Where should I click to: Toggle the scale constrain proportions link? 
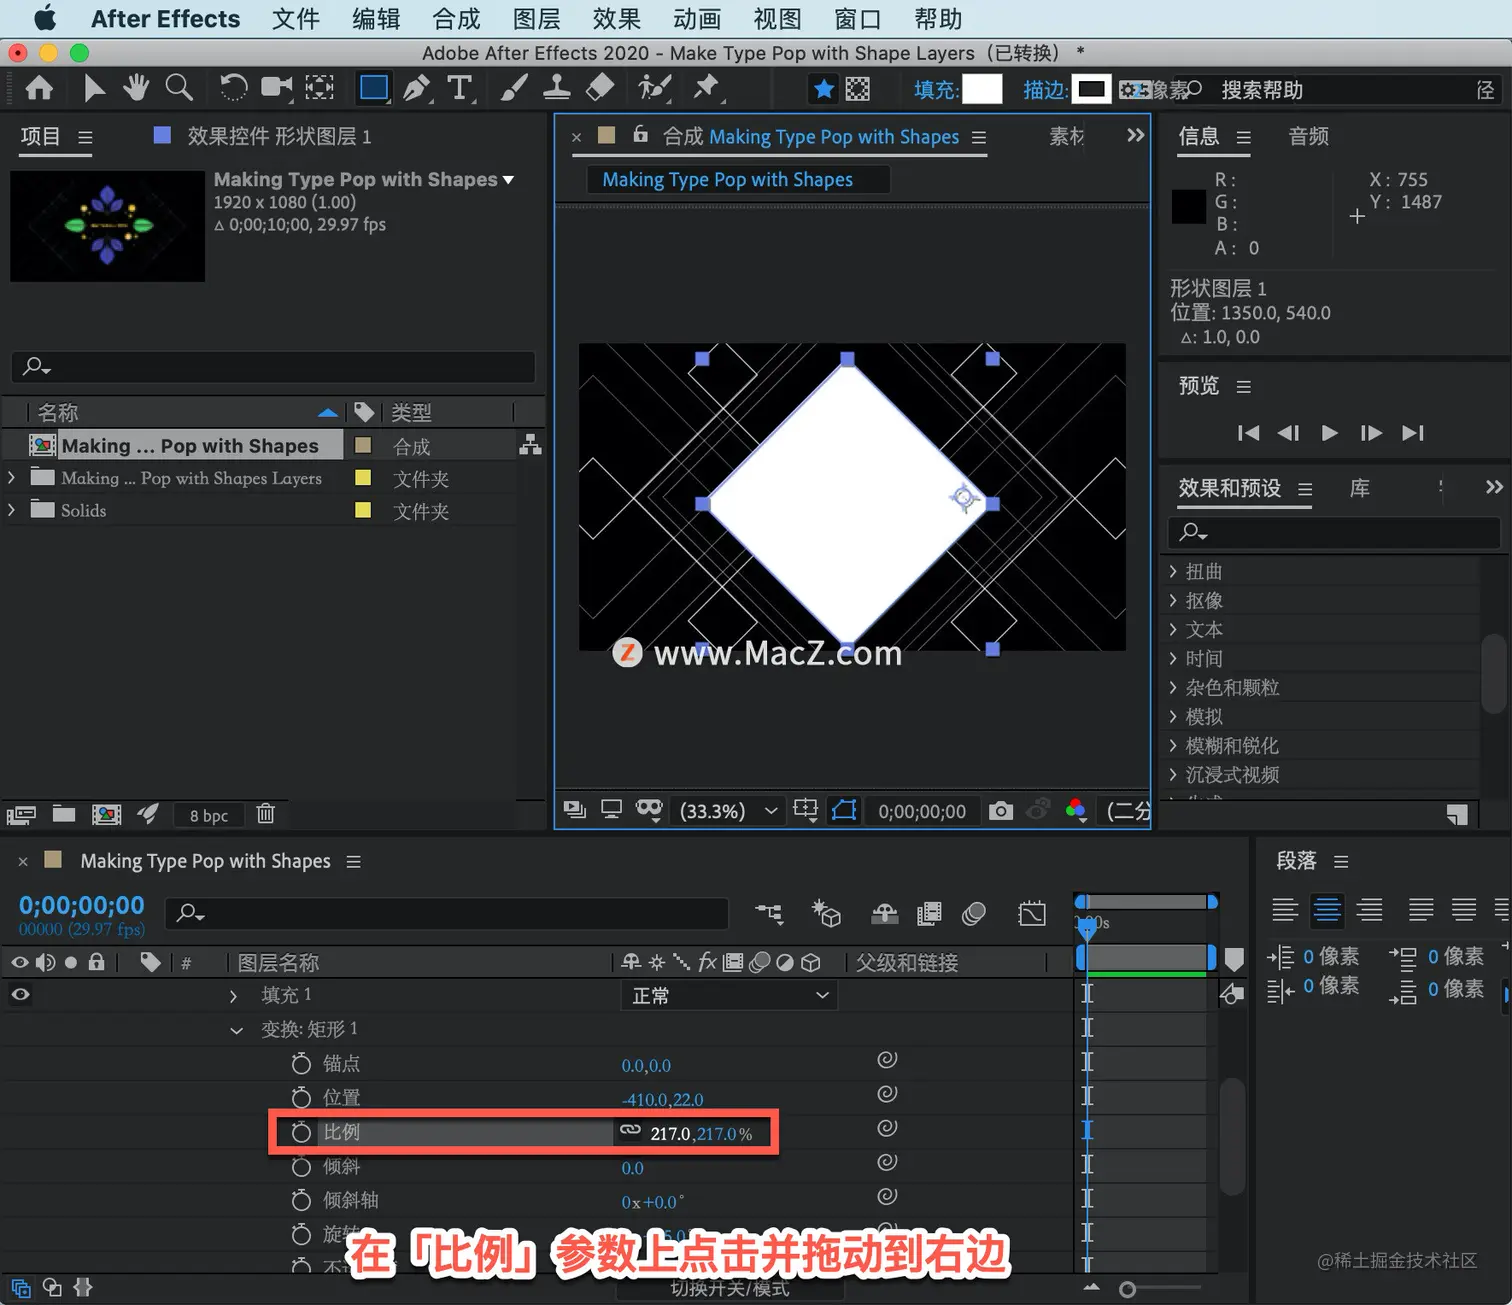630,1130
